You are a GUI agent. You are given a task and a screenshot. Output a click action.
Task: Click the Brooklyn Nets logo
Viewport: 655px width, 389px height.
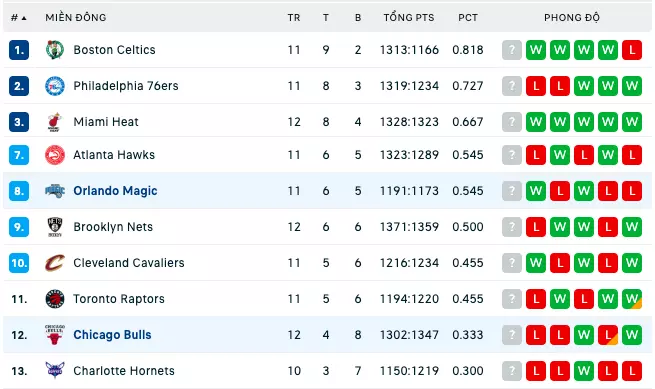(x=55, y=227)
